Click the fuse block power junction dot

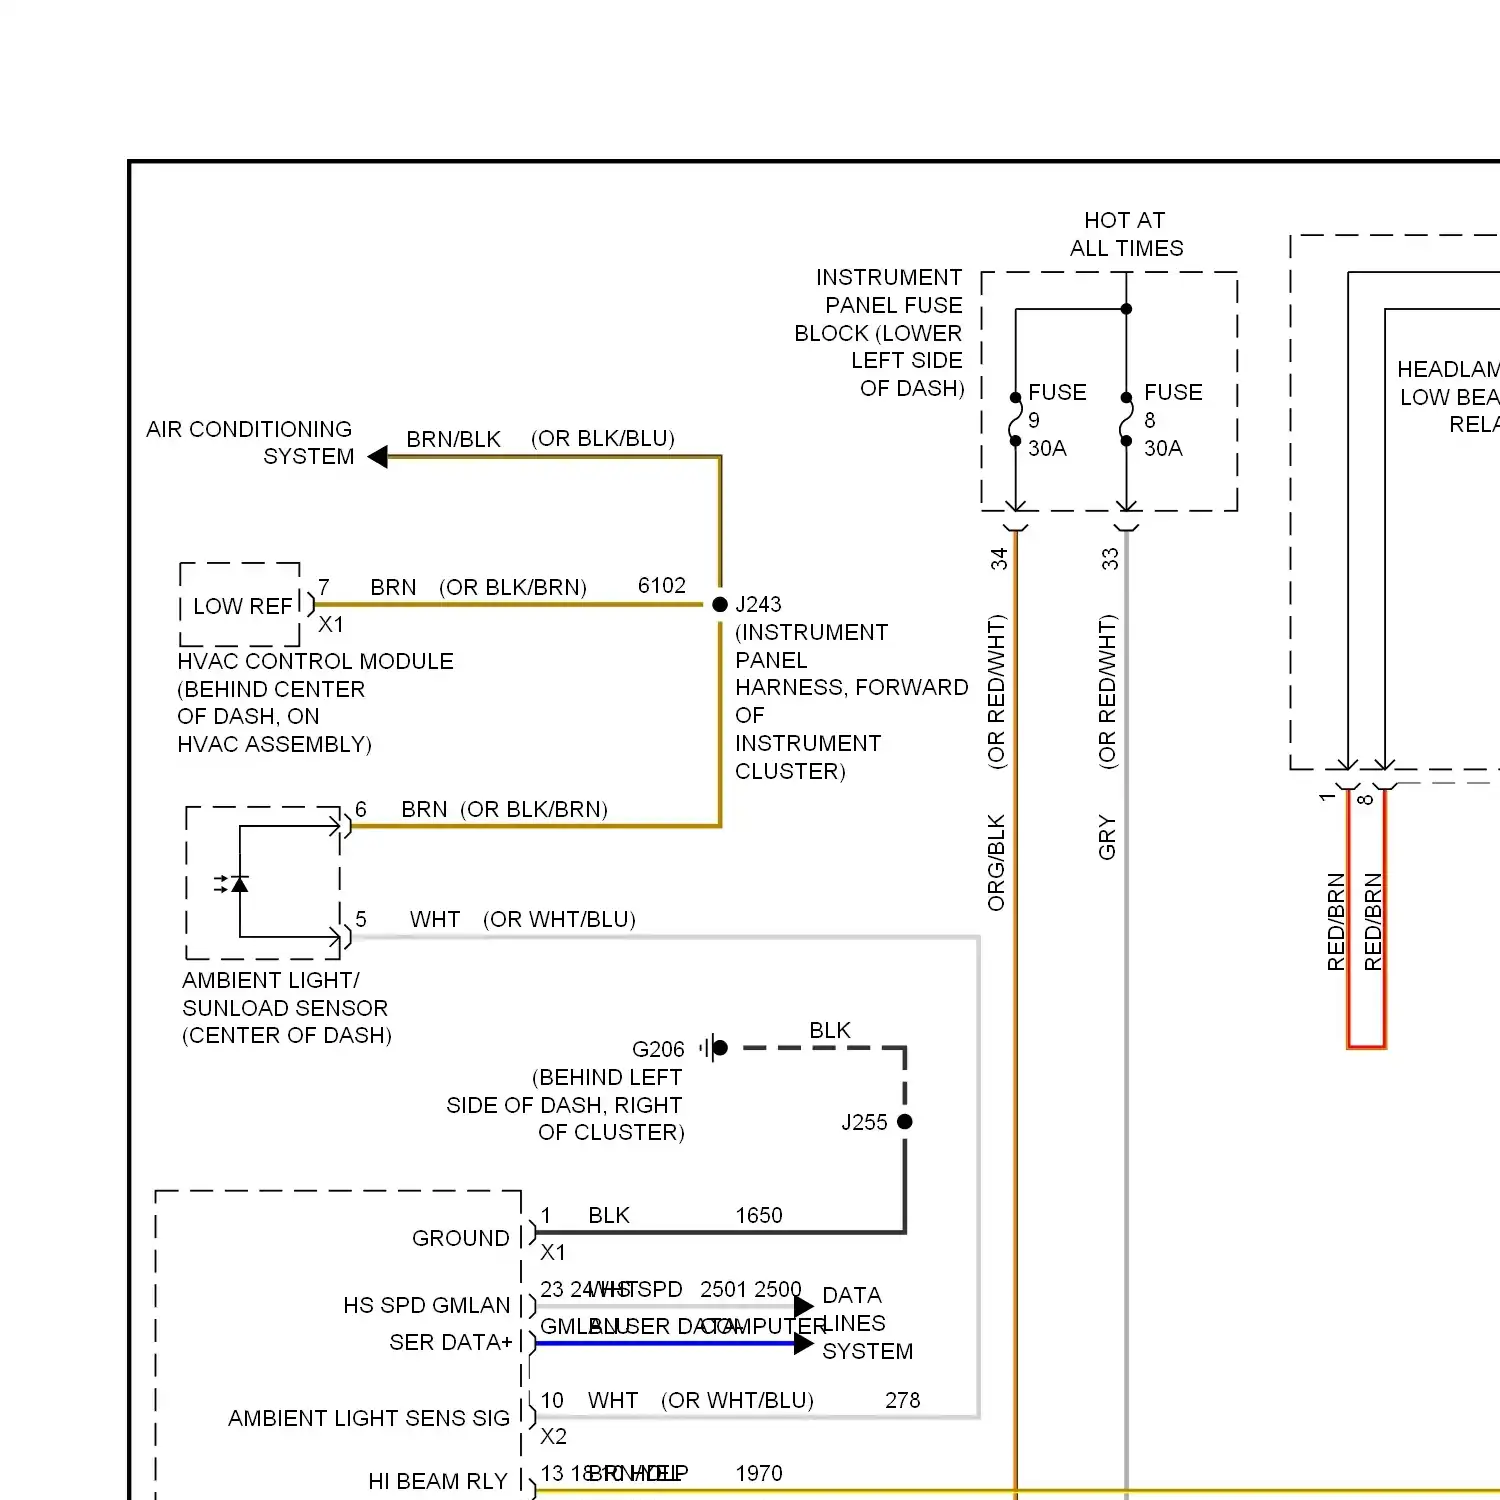click(x=1126, y=309)
